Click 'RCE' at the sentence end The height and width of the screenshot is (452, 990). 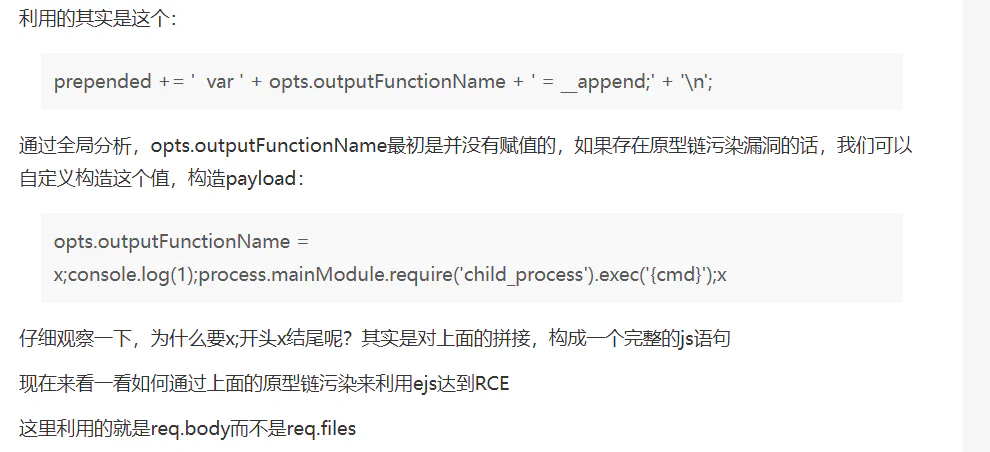pos(492,384)
